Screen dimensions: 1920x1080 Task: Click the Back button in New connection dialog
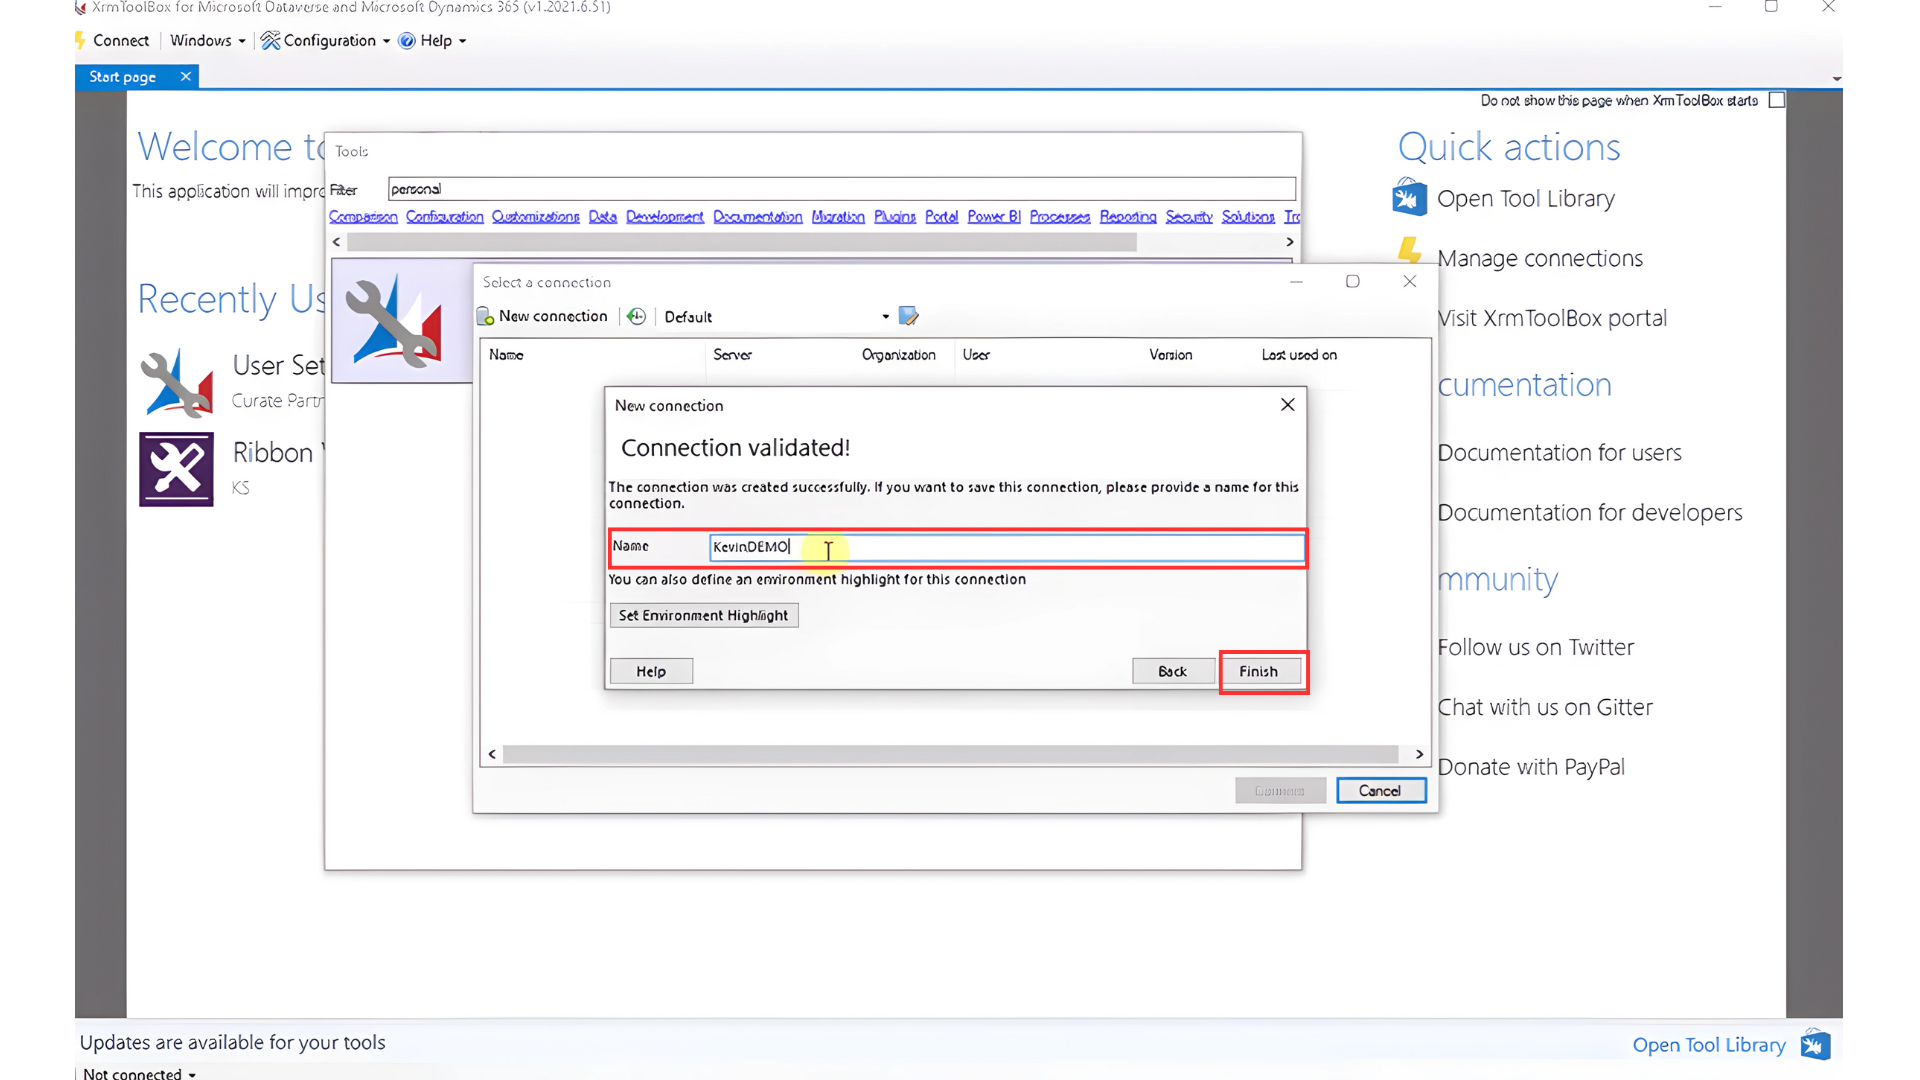pos(1172,672)
